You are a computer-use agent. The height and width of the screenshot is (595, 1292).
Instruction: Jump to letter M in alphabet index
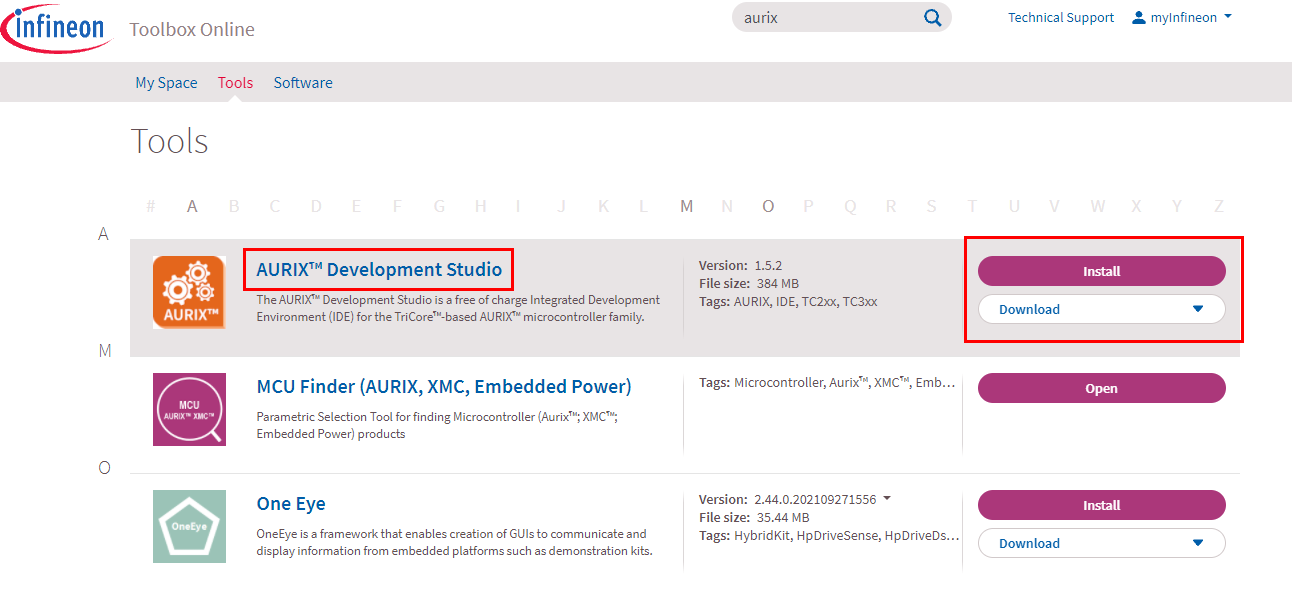(686, 206)
